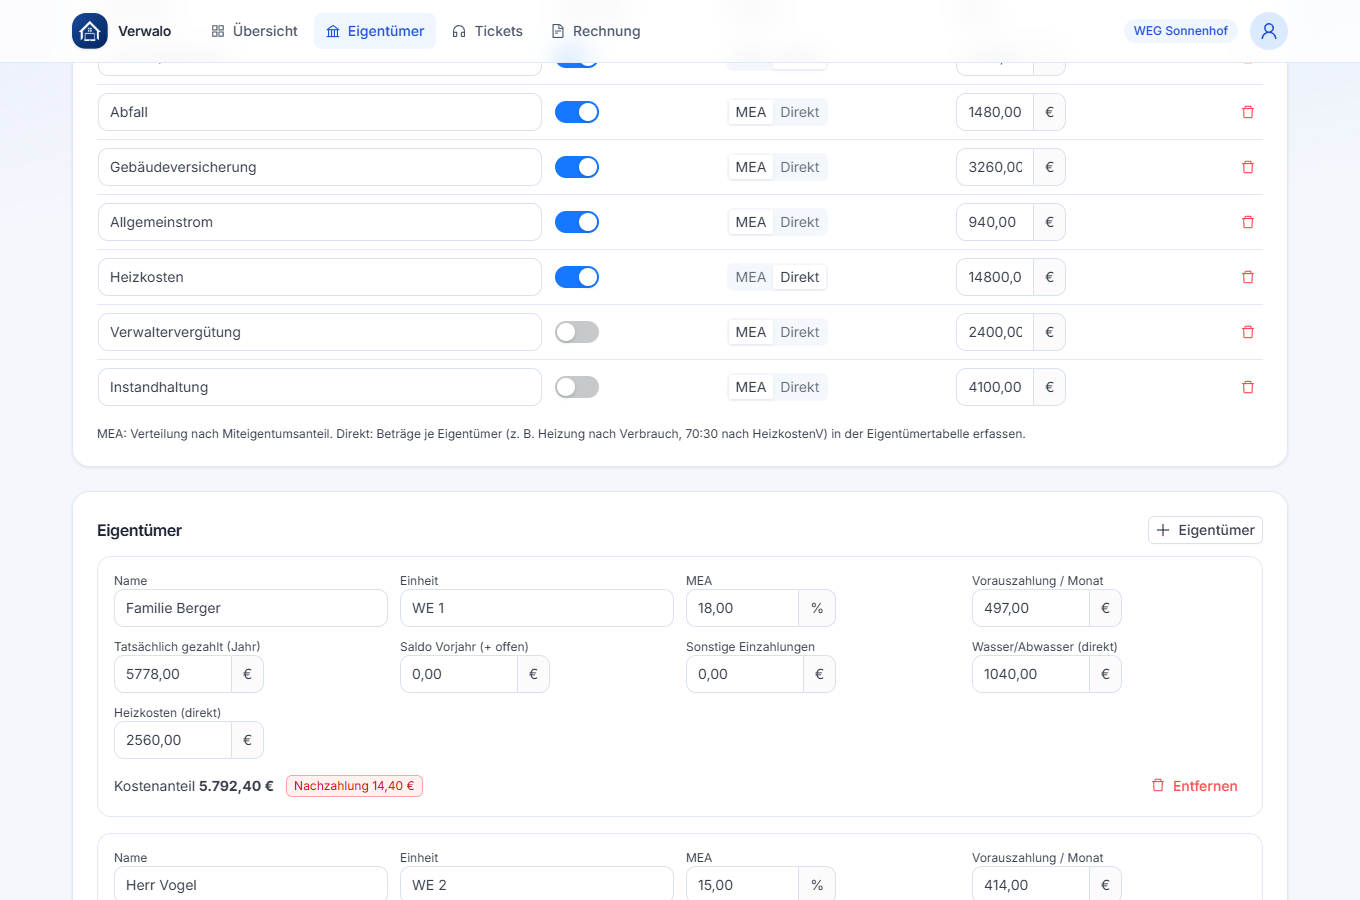Delete the Verwaltervergütung row
Image resolution: width=1360 pixels, height=900 pixels.
pos(1248,332)
